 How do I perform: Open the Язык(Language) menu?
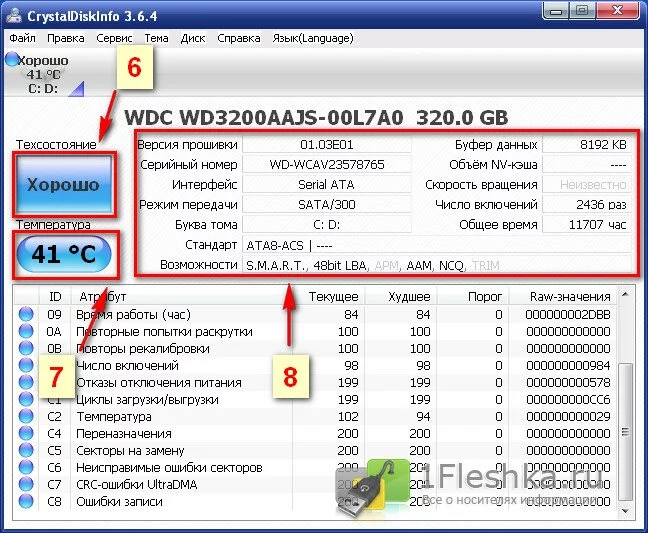tap(313, 38)
